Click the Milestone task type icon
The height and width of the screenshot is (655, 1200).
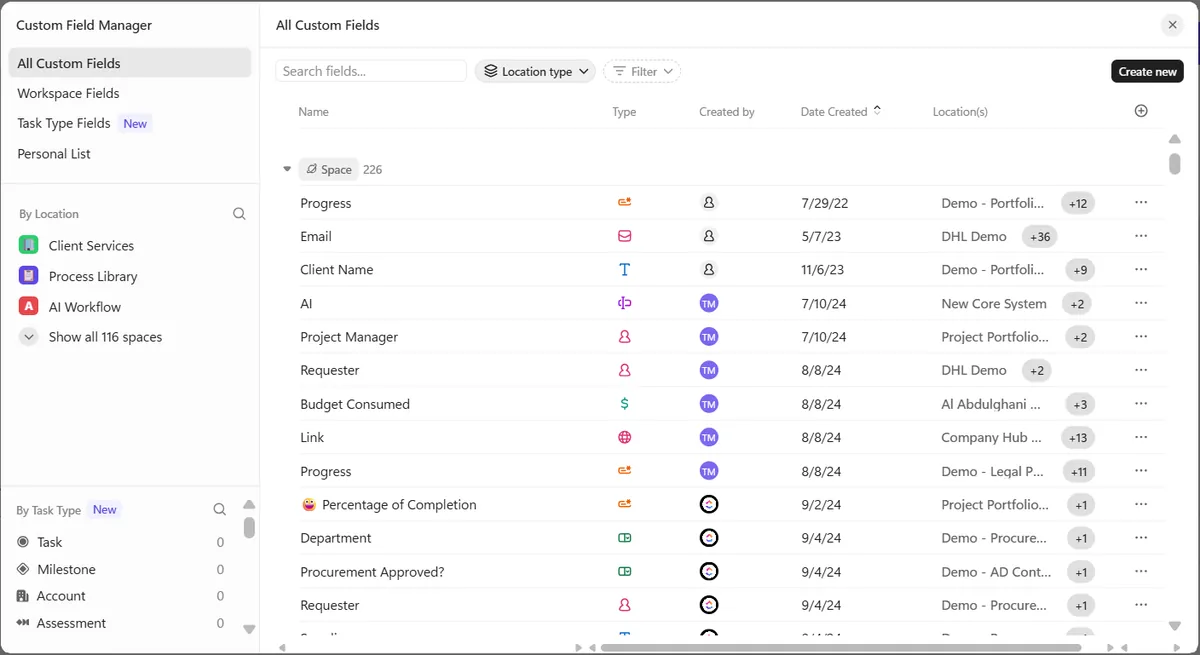(23, 569)
